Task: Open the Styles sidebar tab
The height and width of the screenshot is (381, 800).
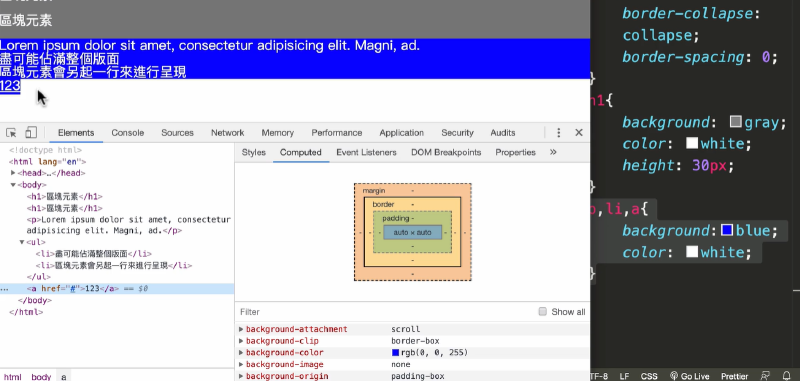Action: [x=254, y=152]
